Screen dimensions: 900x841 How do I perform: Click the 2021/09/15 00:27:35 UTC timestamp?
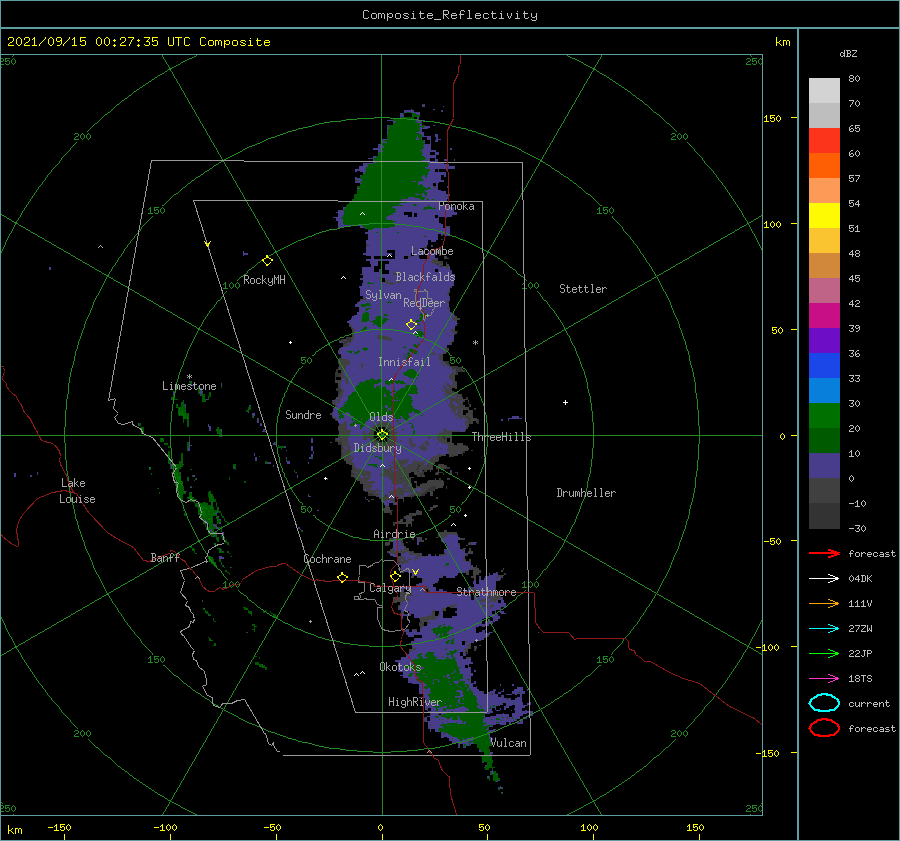138,42
